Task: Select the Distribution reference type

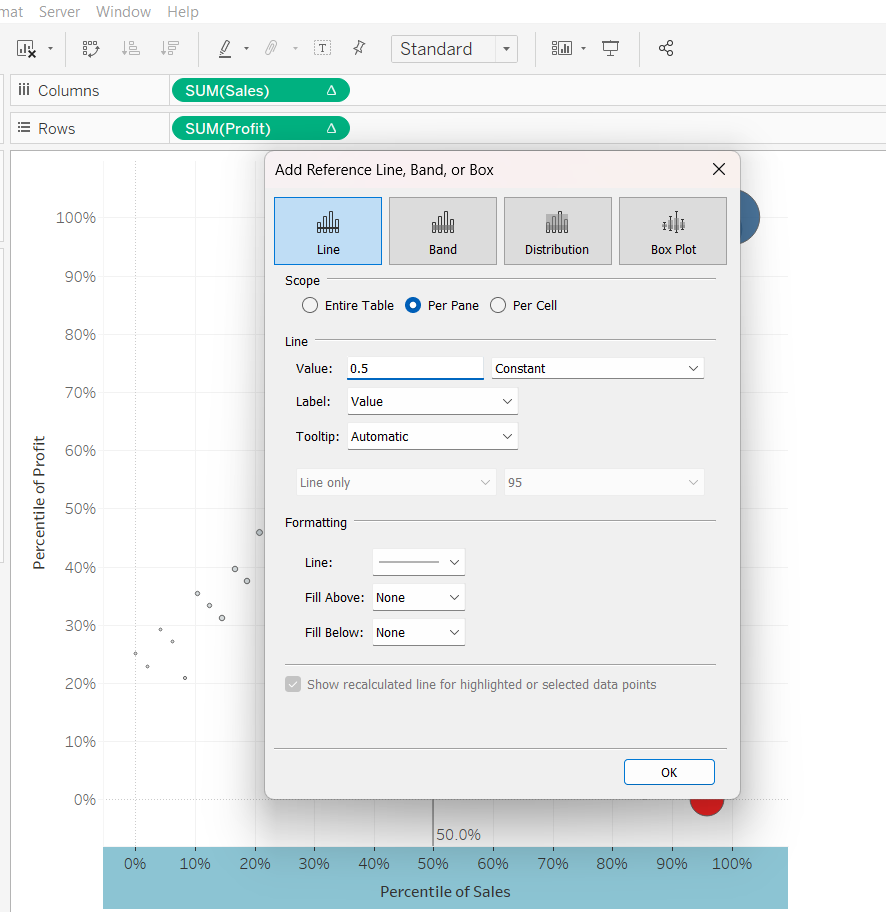Action: [x=557, y=231]
